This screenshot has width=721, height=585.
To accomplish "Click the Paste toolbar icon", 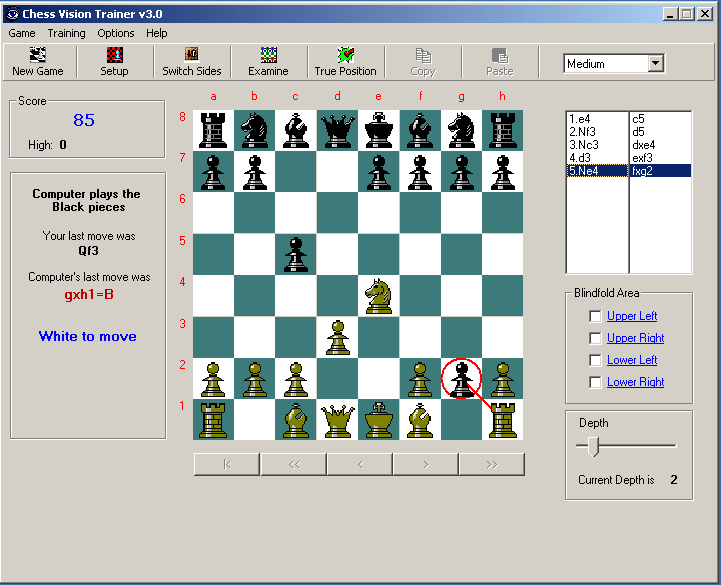I will (500, 62).
